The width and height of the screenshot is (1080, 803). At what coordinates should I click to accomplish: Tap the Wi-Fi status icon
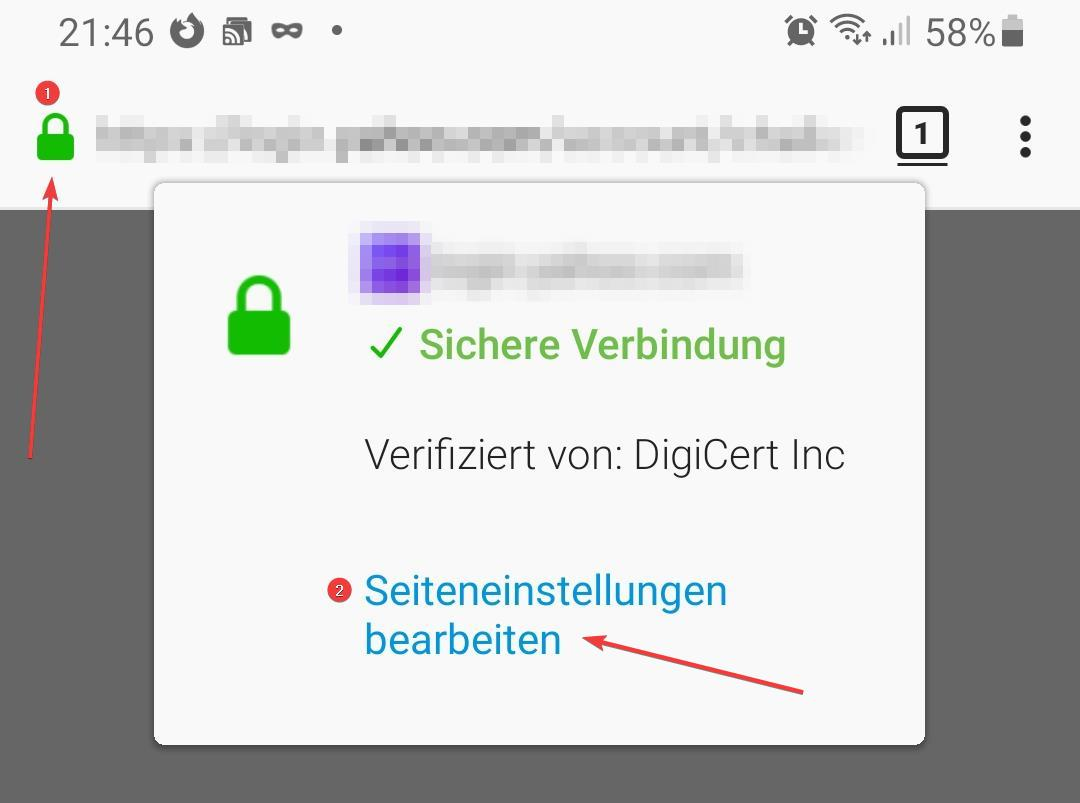(x=850, y=30)
